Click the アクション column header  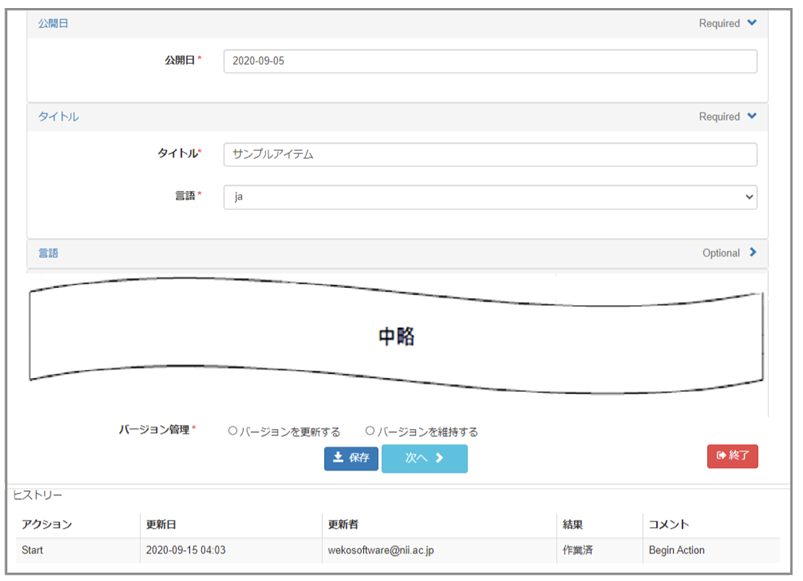47,524
